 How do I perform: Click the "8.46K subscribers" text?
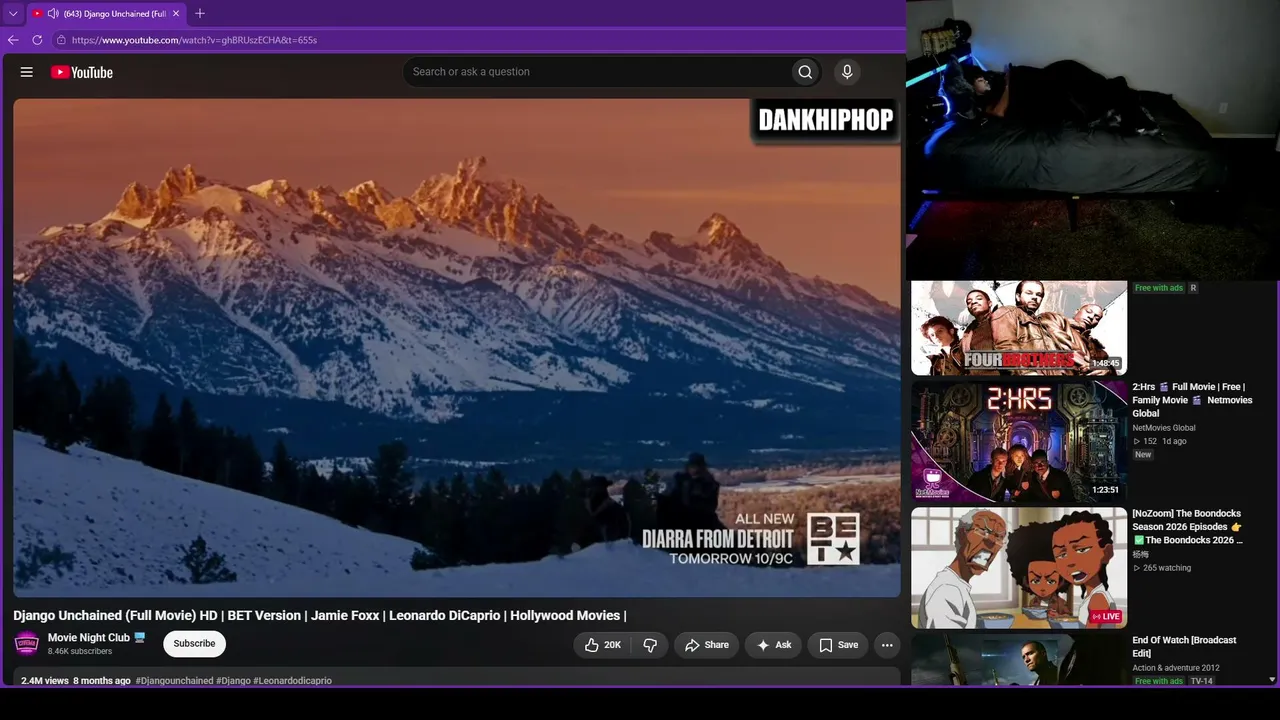[80, 652]
